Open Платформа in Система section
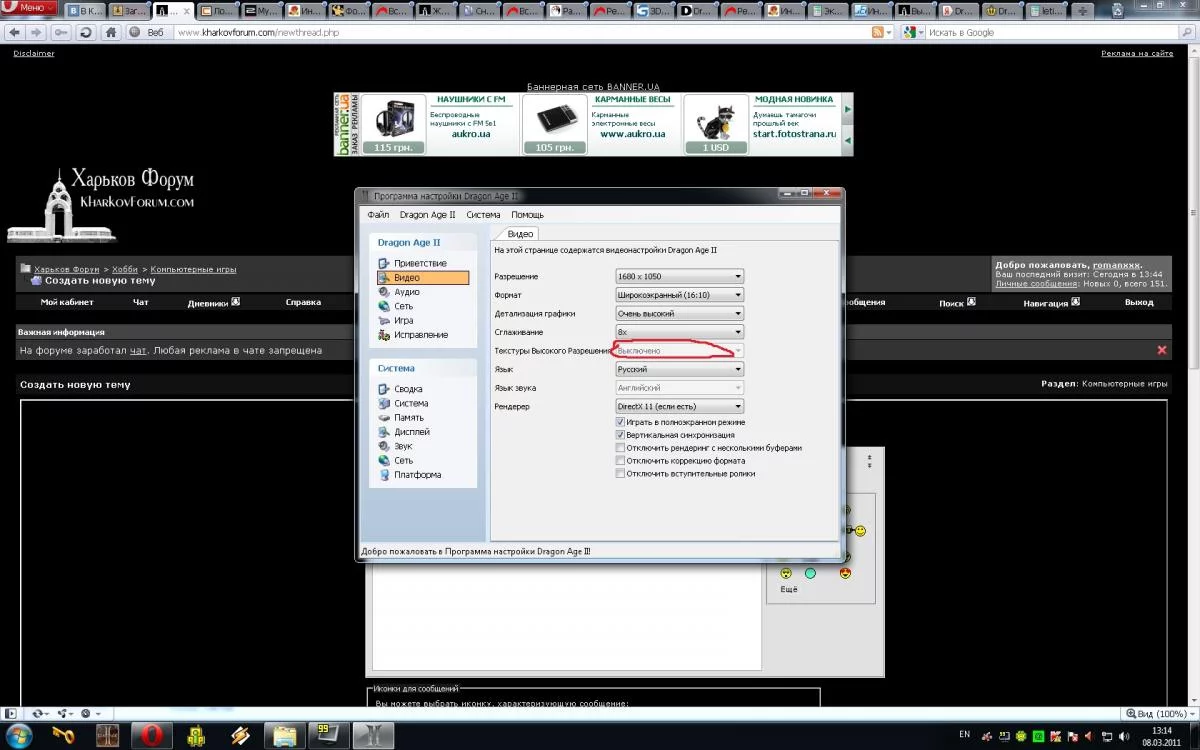 (x=417, y=475)
